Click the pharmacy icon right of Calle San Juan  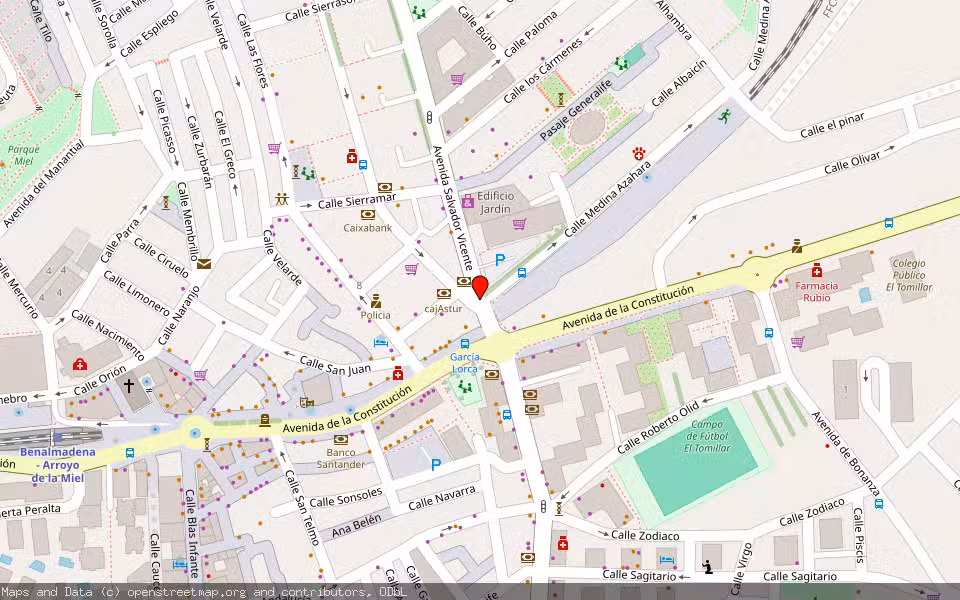[x=398, y=373]
